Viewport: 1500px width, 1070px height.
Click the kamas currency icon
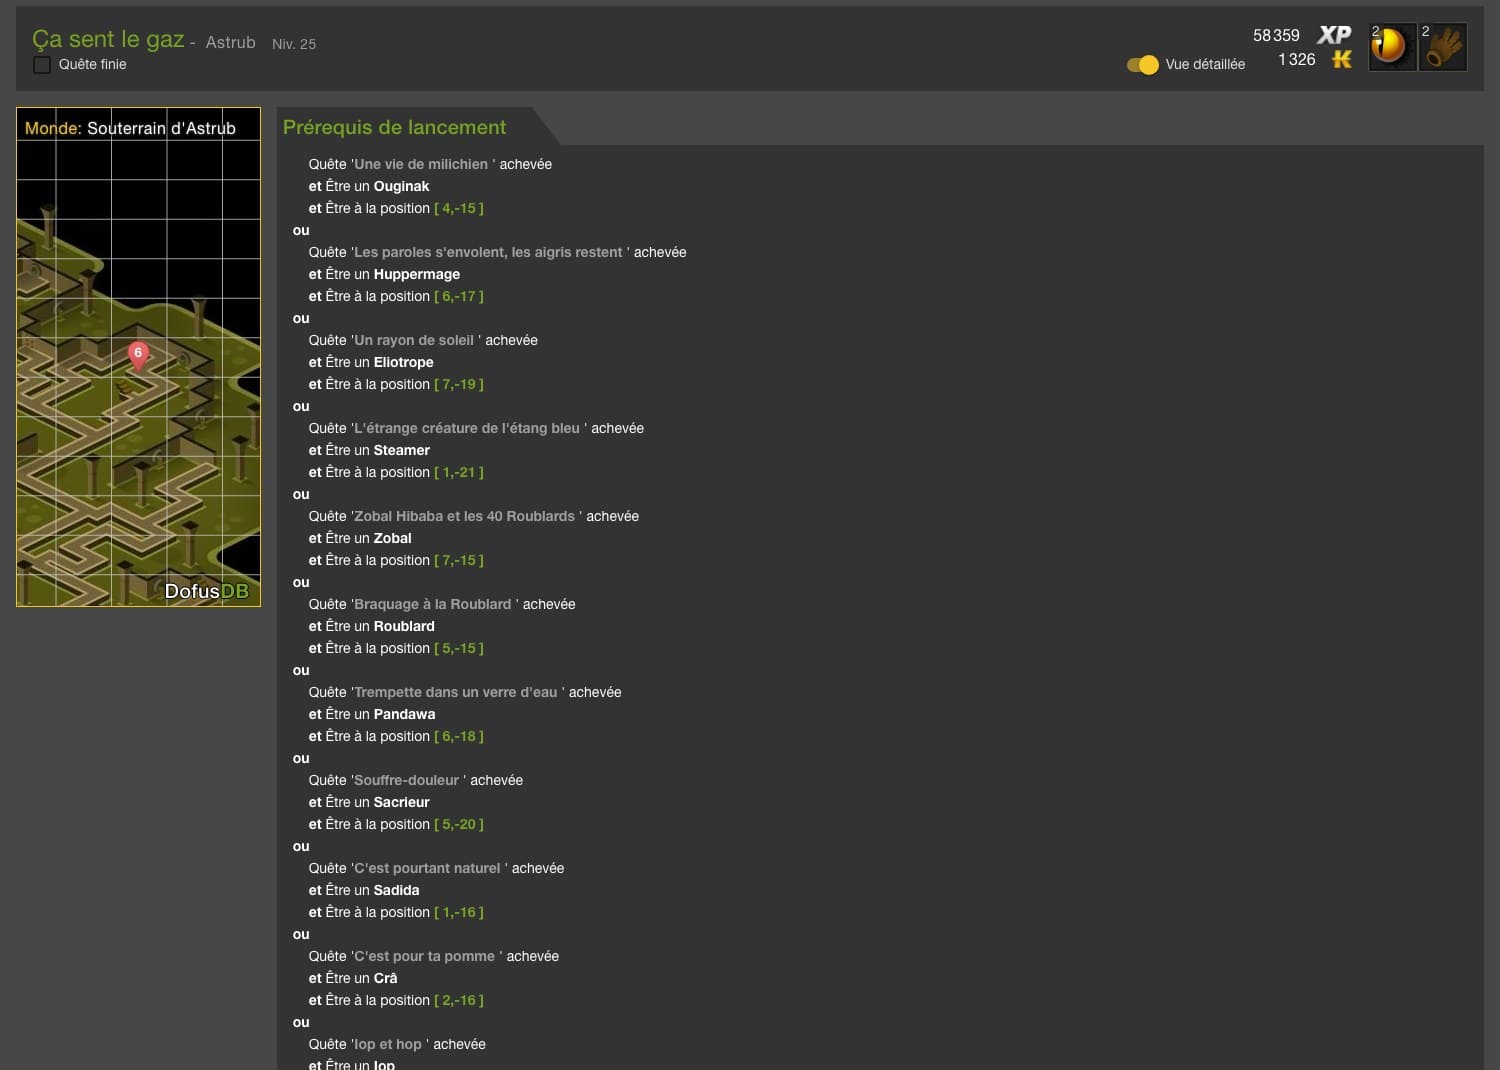coord(1341,60)
